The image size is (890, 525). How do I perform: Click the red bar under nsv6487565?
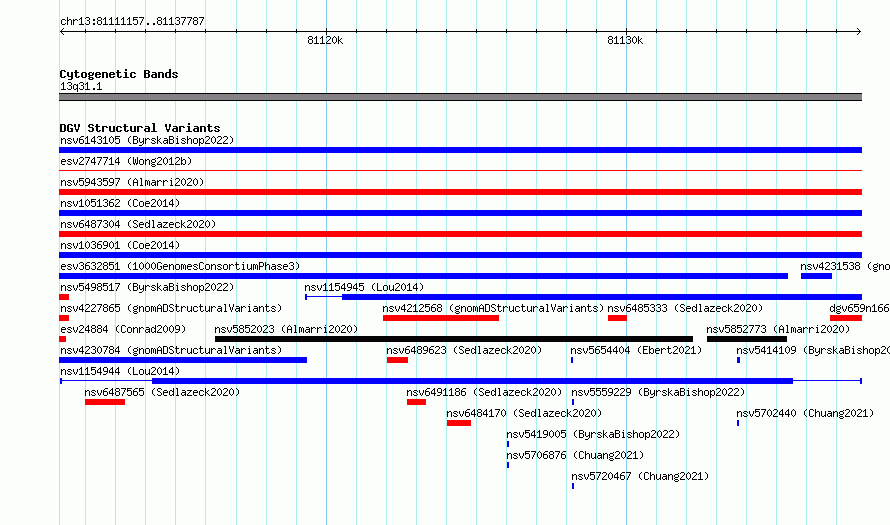105,402
